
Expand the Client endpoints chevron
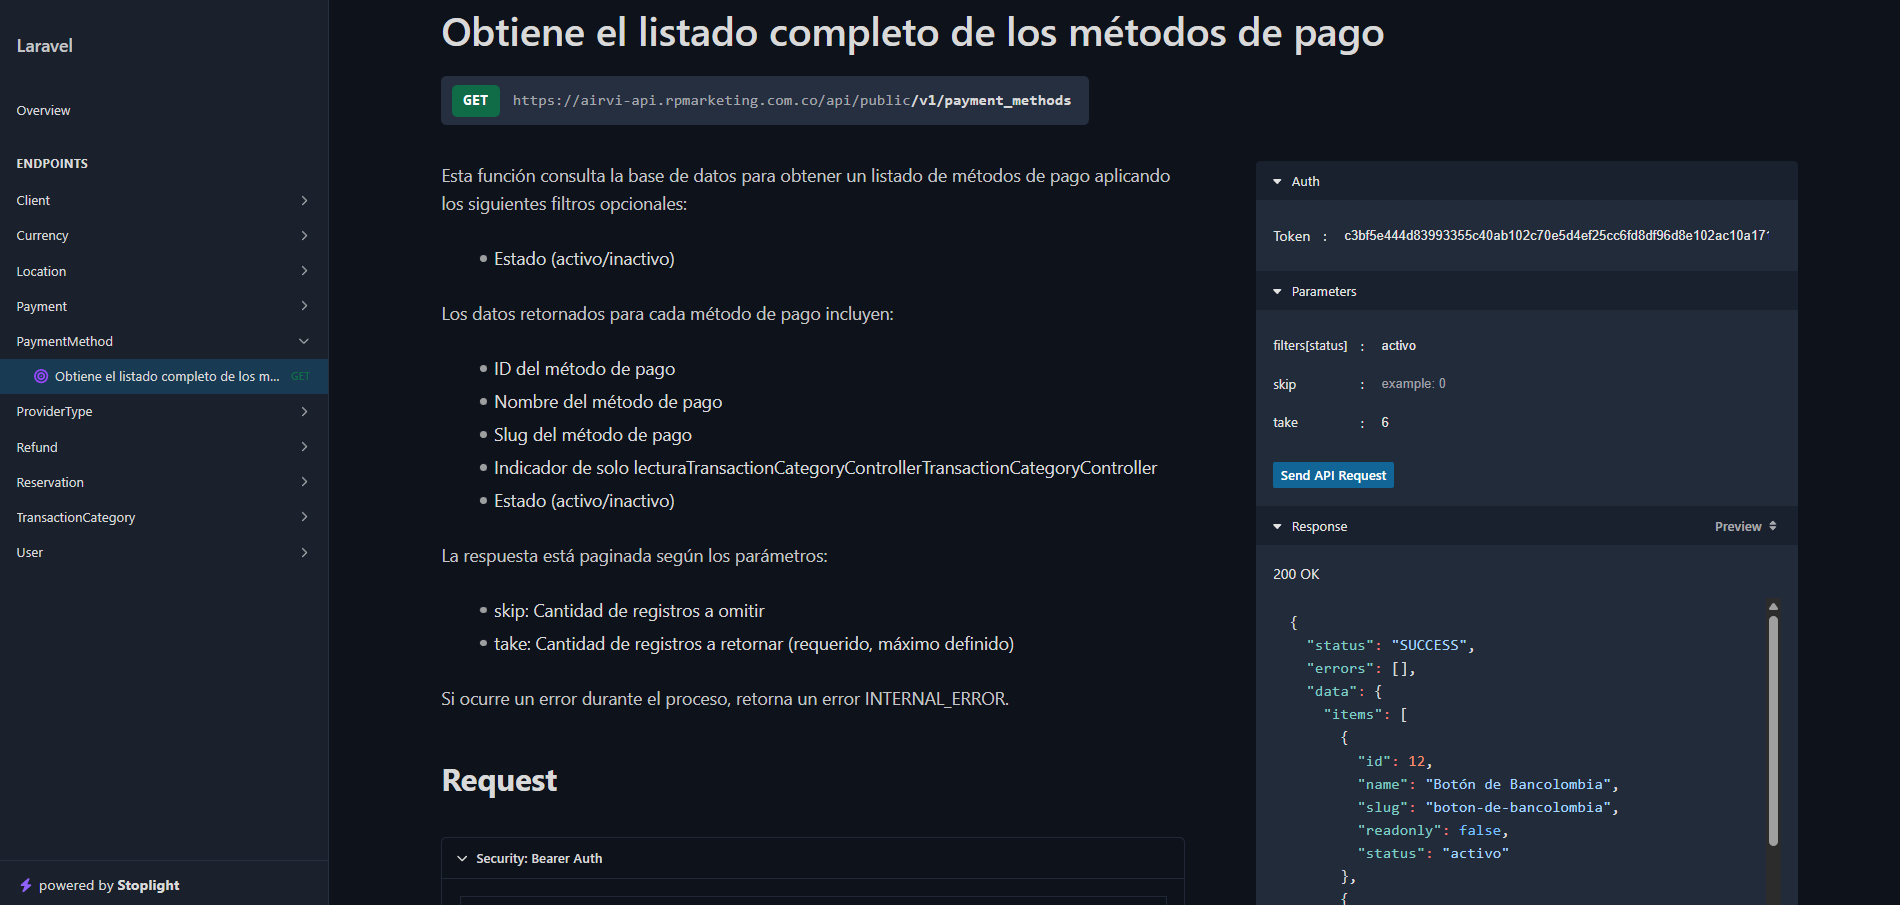click(304, 201)
